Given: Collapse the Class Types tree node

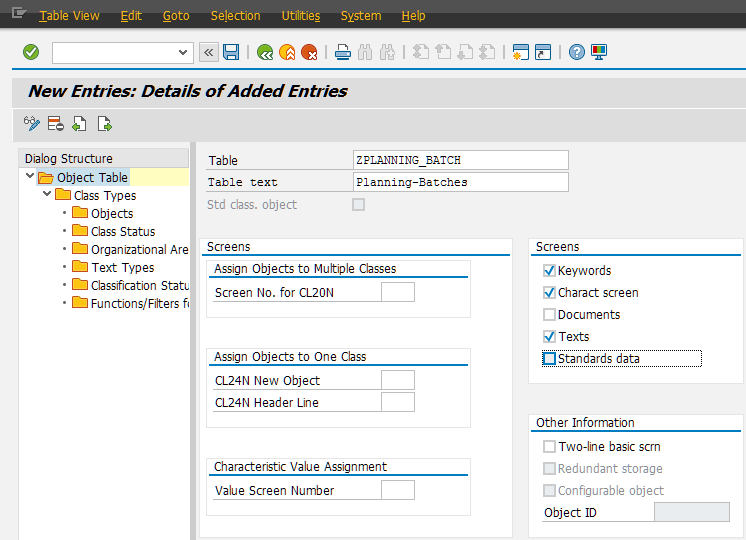Looking at the screenshot, I should (x=47, y=195).
